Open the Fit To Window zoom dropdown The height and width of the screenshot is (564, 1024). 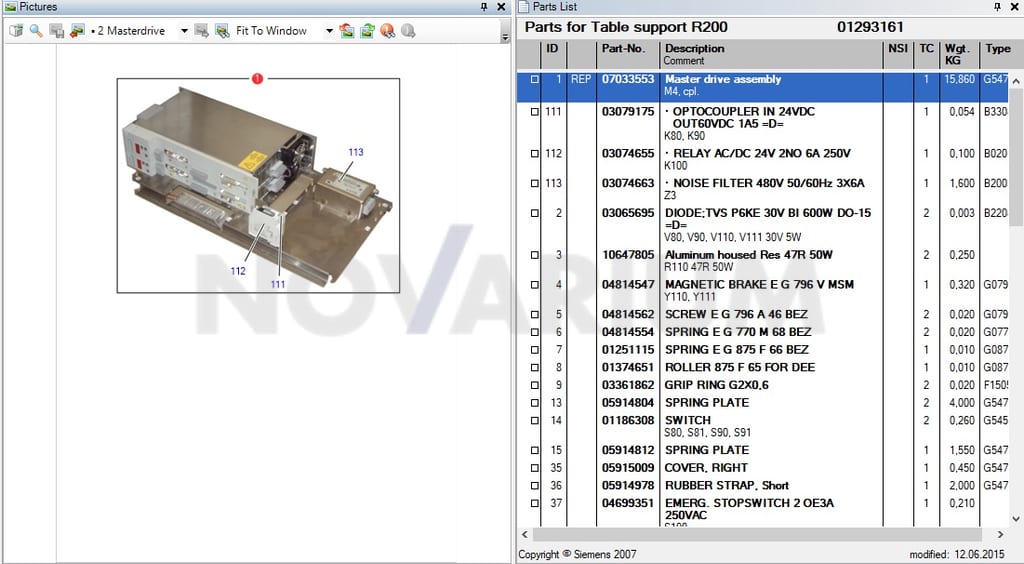point(329,31)
